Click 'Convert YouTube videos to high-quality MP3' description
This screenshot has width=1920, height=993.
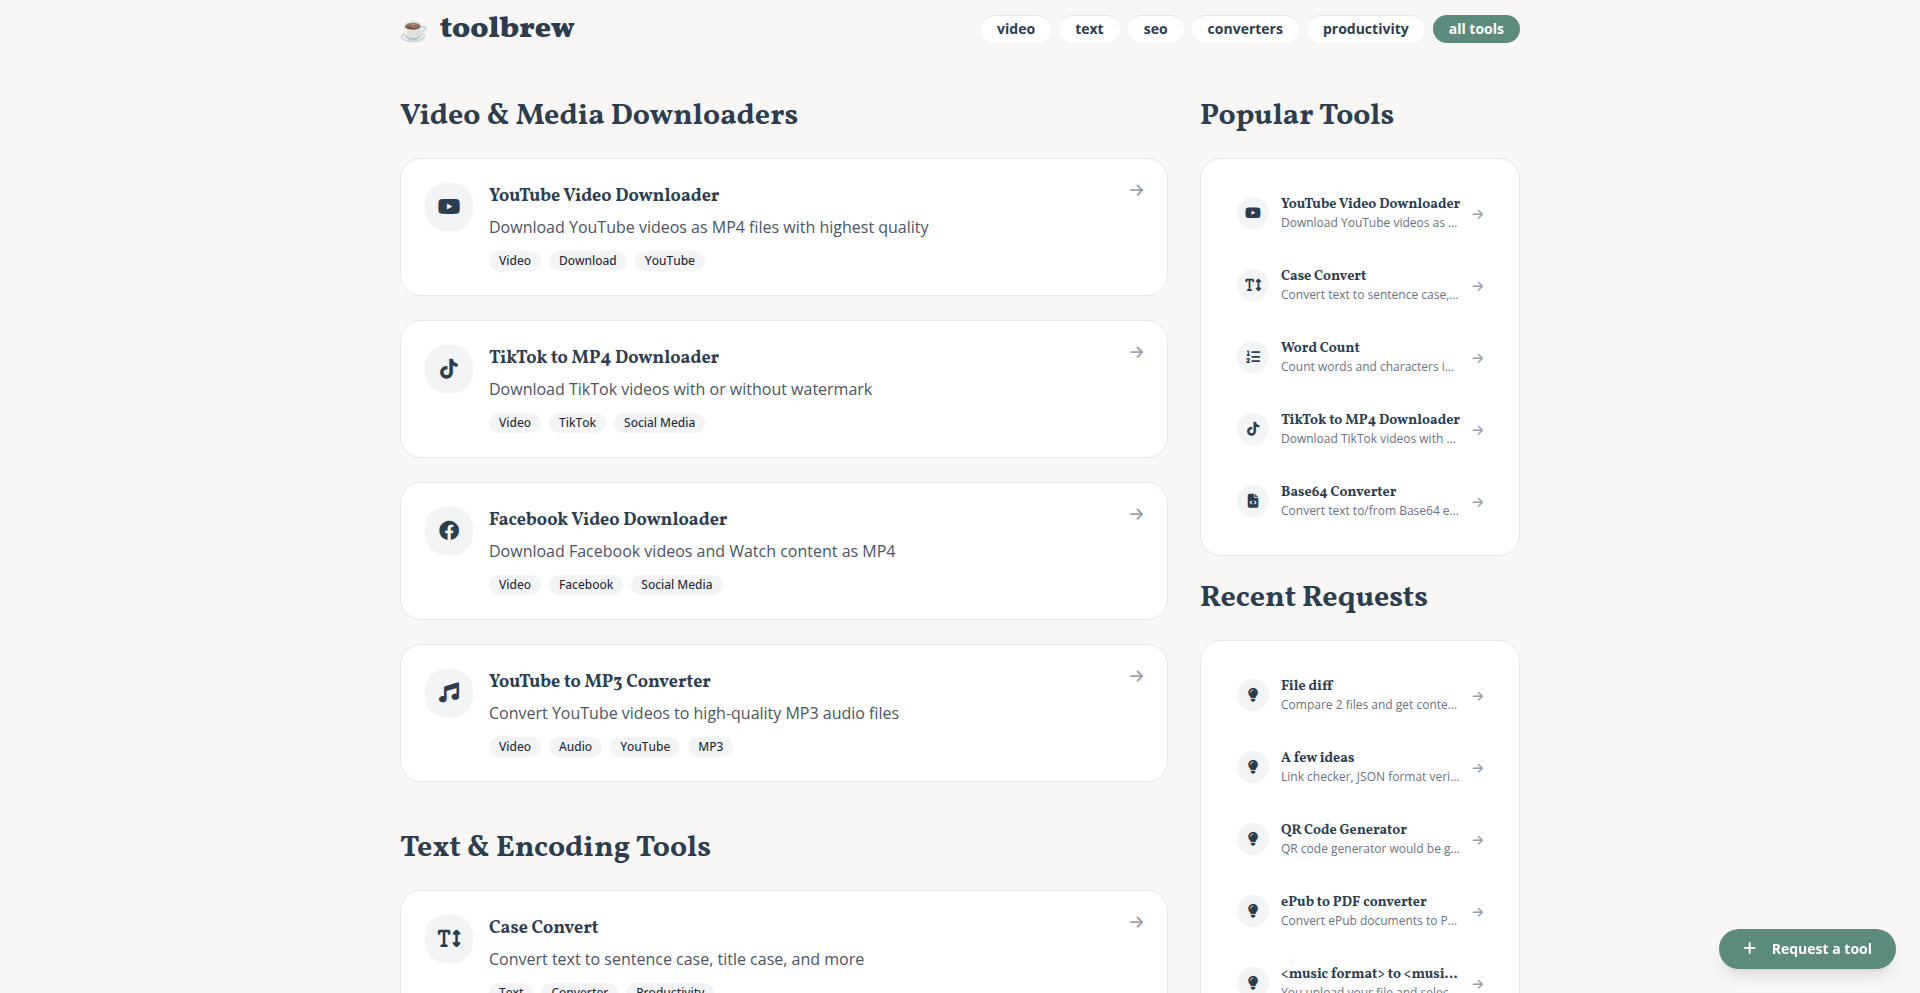(x=694, y=713)
